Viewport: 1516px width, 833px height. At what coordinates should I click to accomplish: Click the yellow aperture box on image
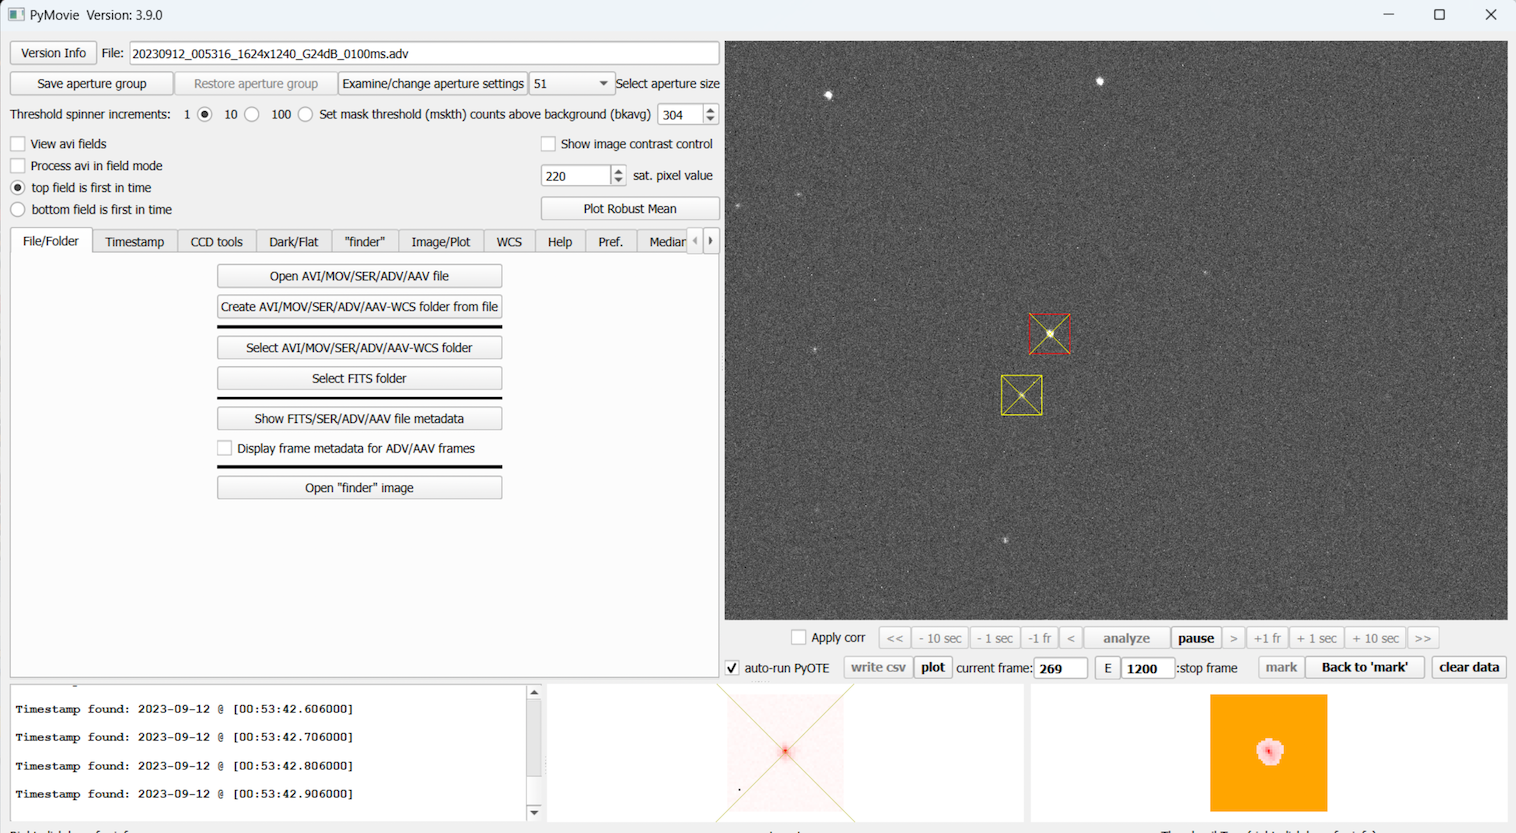point(1021,396)
